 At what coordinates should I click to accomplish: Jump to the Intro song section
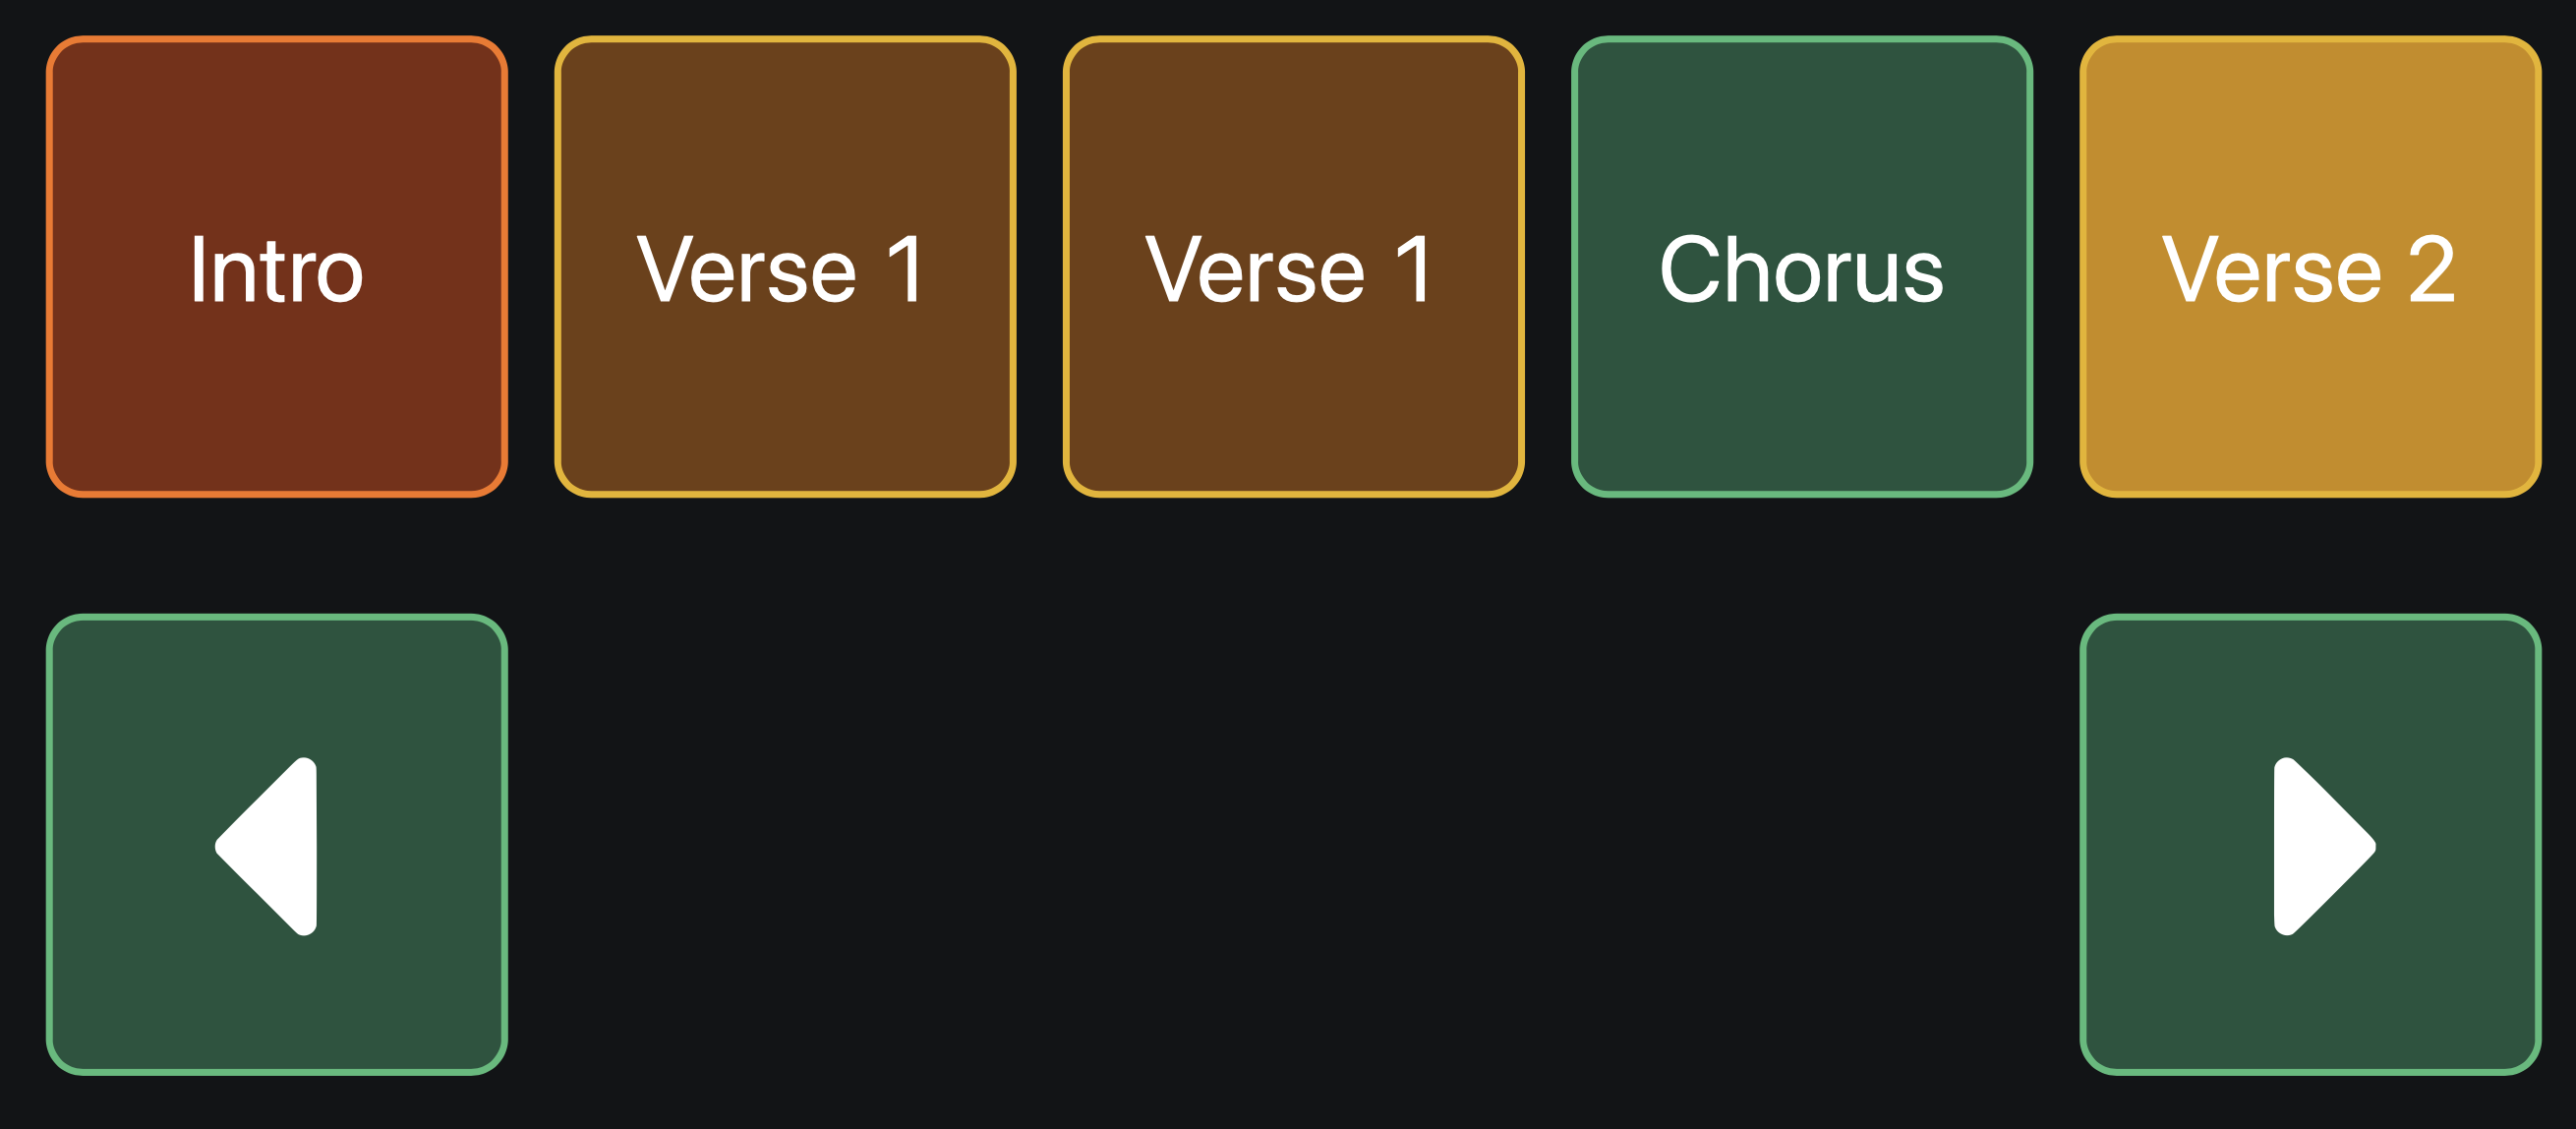[x=277, y=267]
